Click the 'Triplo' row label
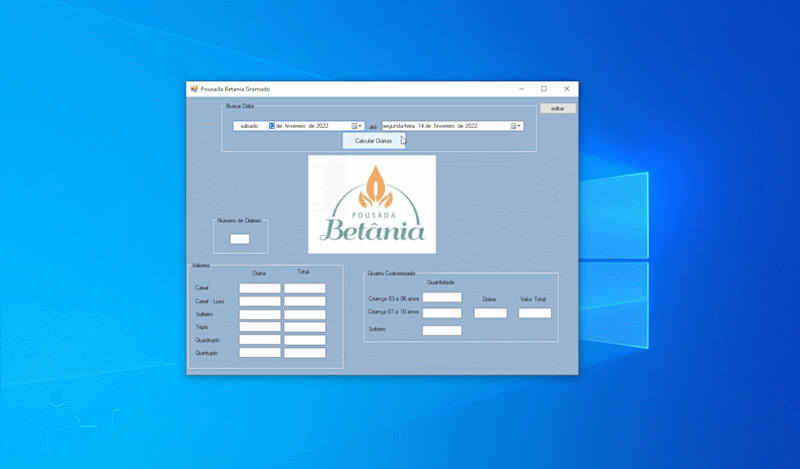800x469 pixels. [x=202, y=327]
